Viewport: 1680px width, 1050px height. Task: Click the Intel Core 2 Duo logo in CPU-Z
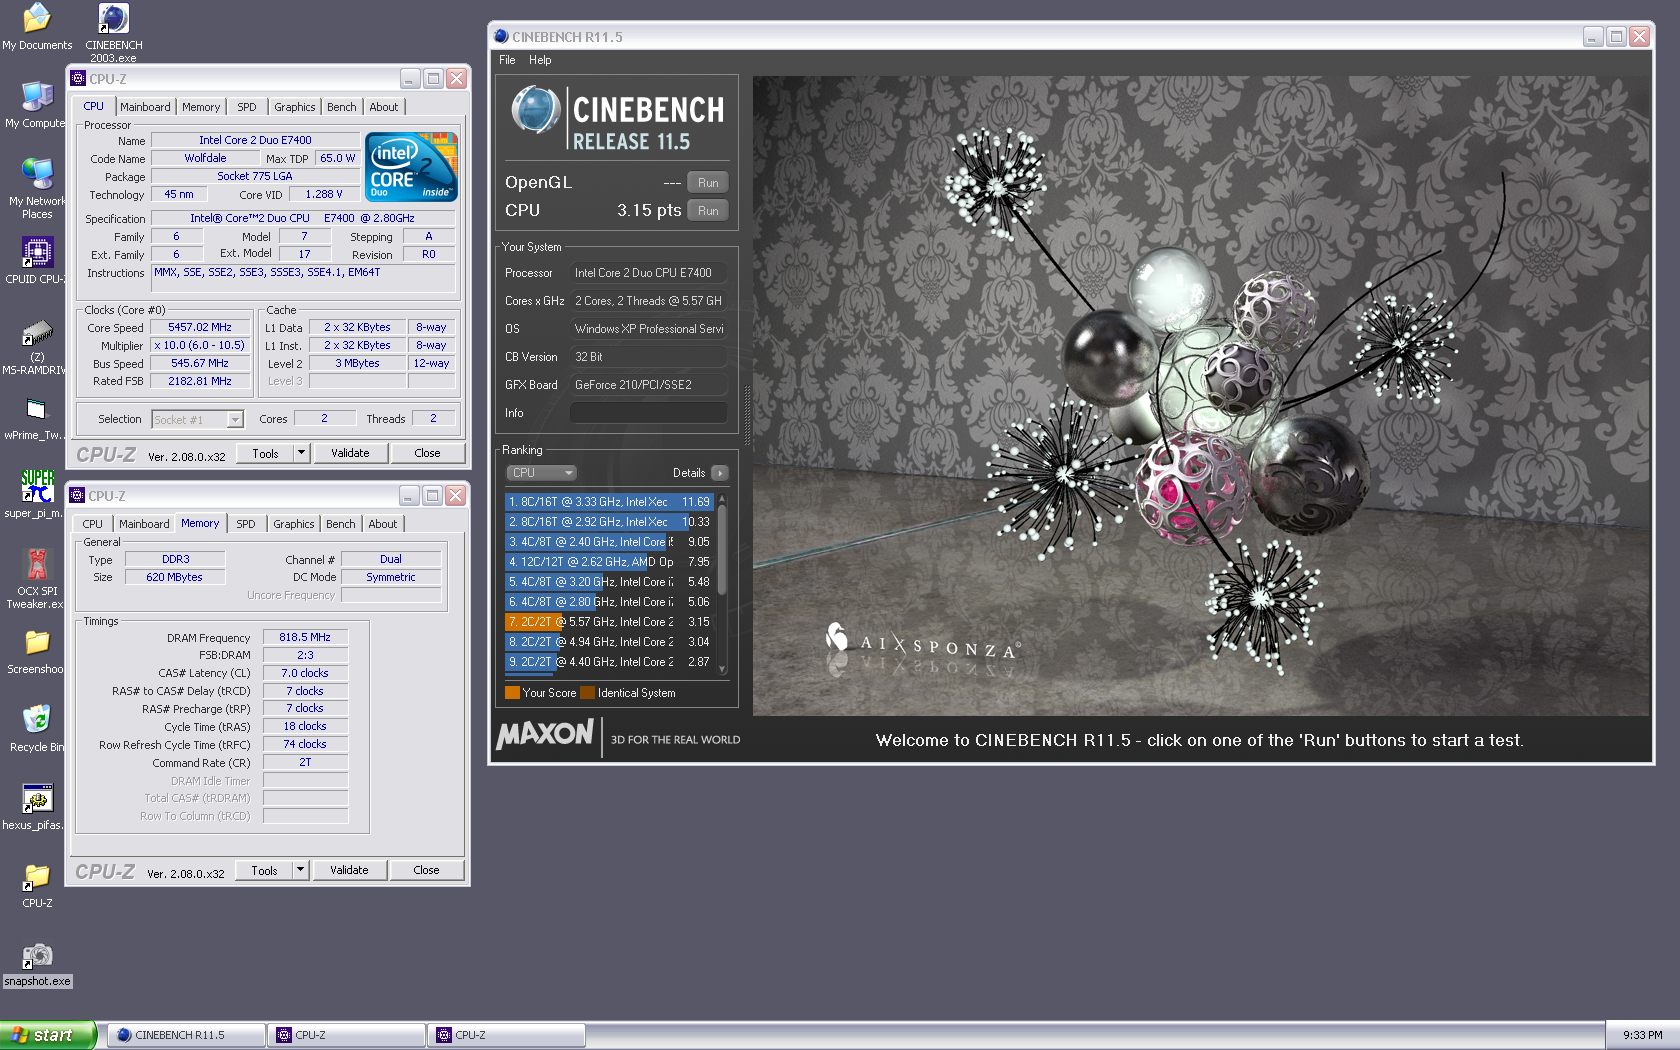[x=412, y=166]
